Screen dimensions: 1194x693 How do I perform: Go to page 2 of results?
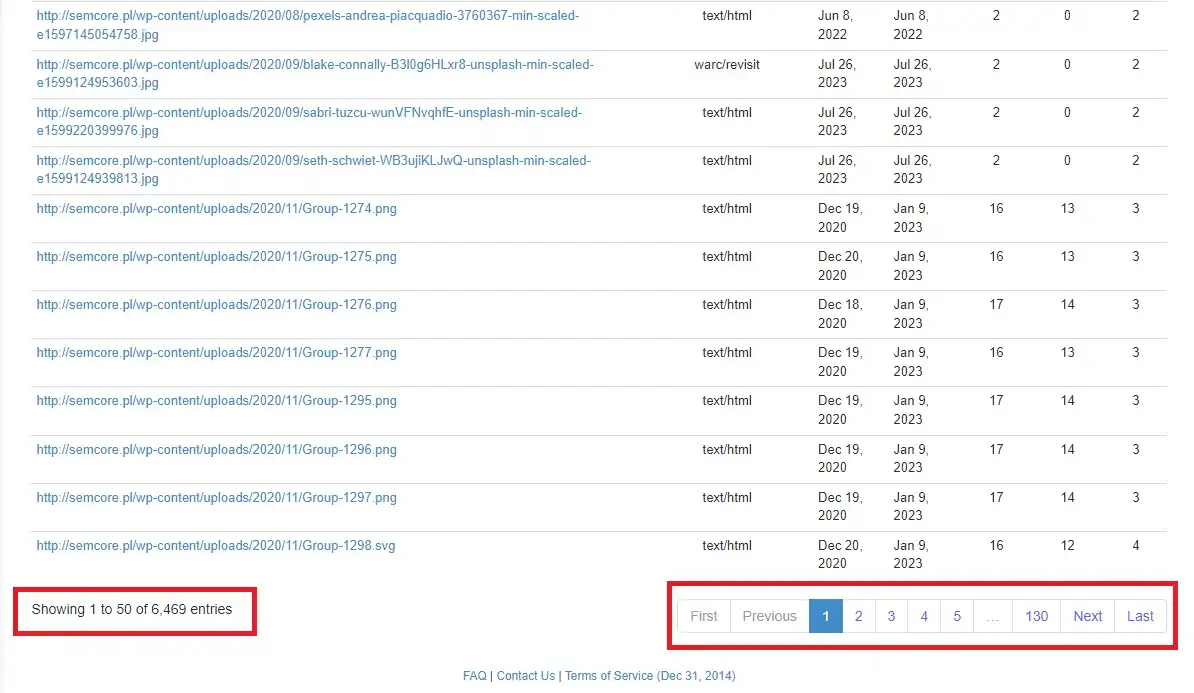coord(858,616)
